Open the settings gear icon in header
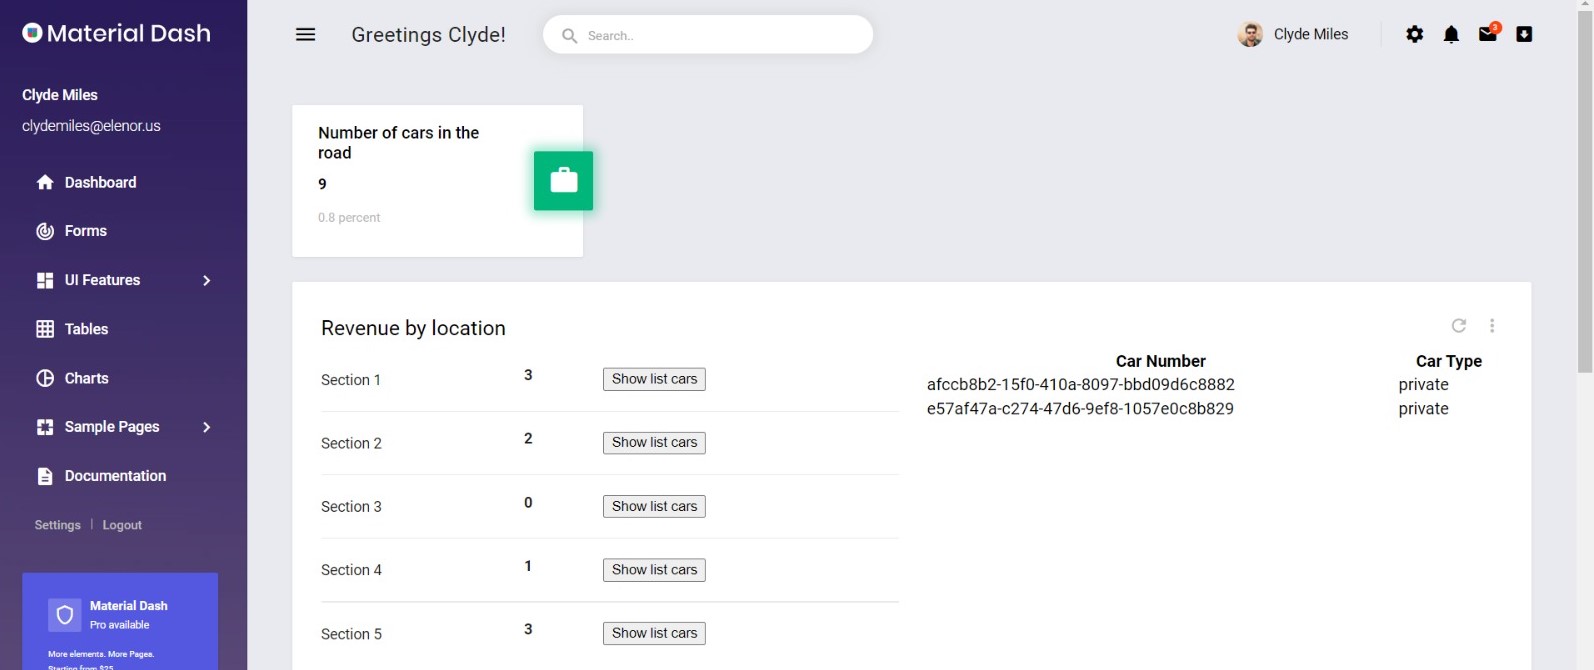 click(1414, 34)
